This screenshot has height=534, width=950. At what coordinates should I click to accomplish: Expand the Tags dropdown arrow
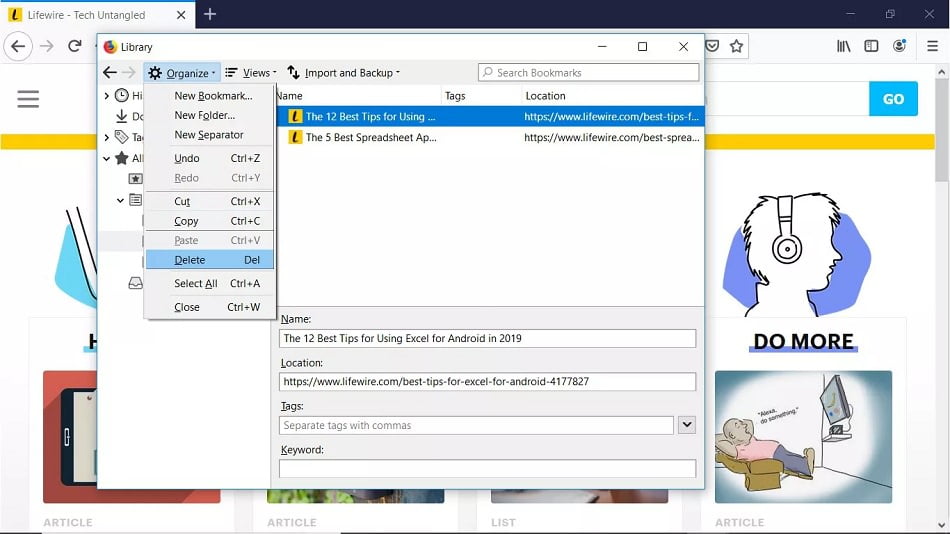coord(686,425)
